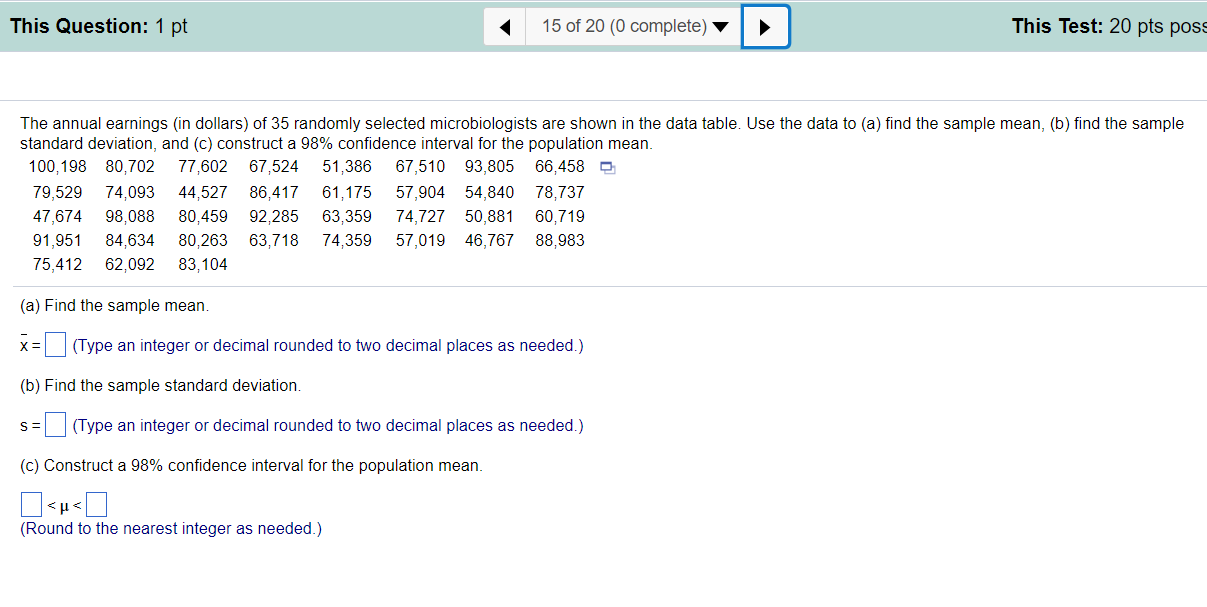1207x607 pixels.
Task: Click the (b) Find the sample standard deviation text
Action: [160, 385]
